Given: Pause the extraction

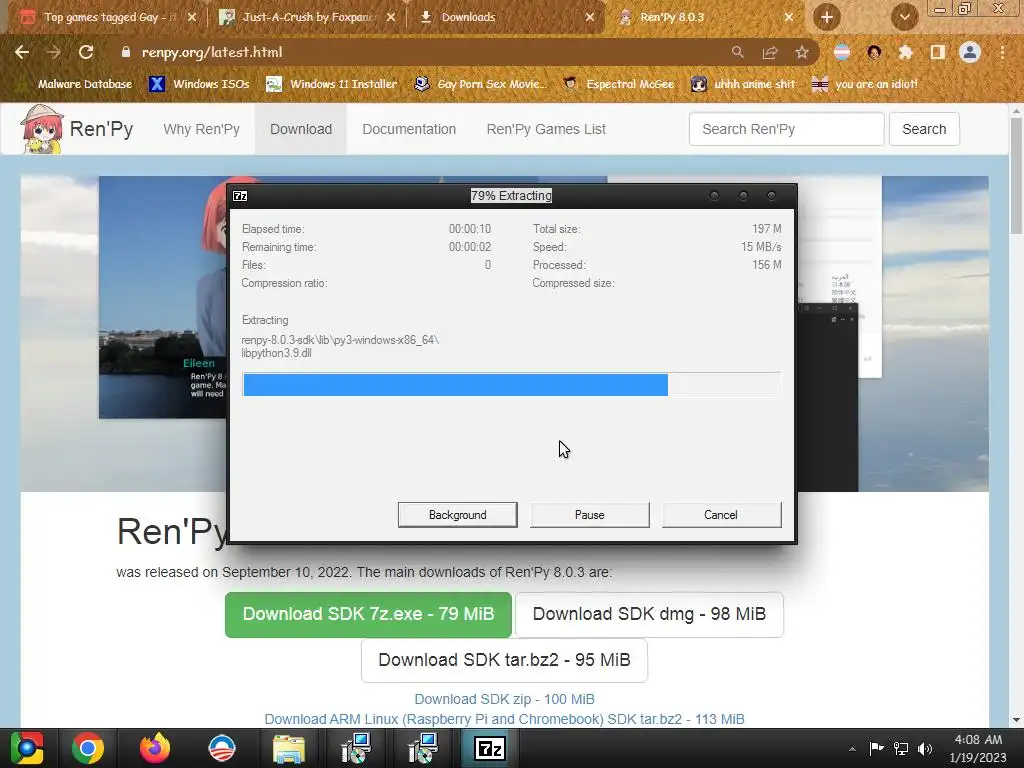Looking at the screenshot, I should (x=590, y=515).
